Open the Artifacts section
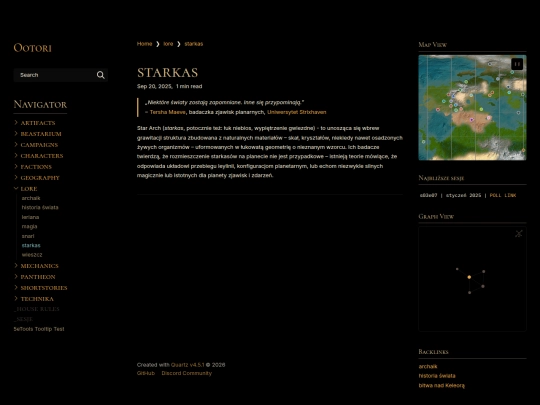Viewport: 540px width, 405px height. [x=38, y=123]
